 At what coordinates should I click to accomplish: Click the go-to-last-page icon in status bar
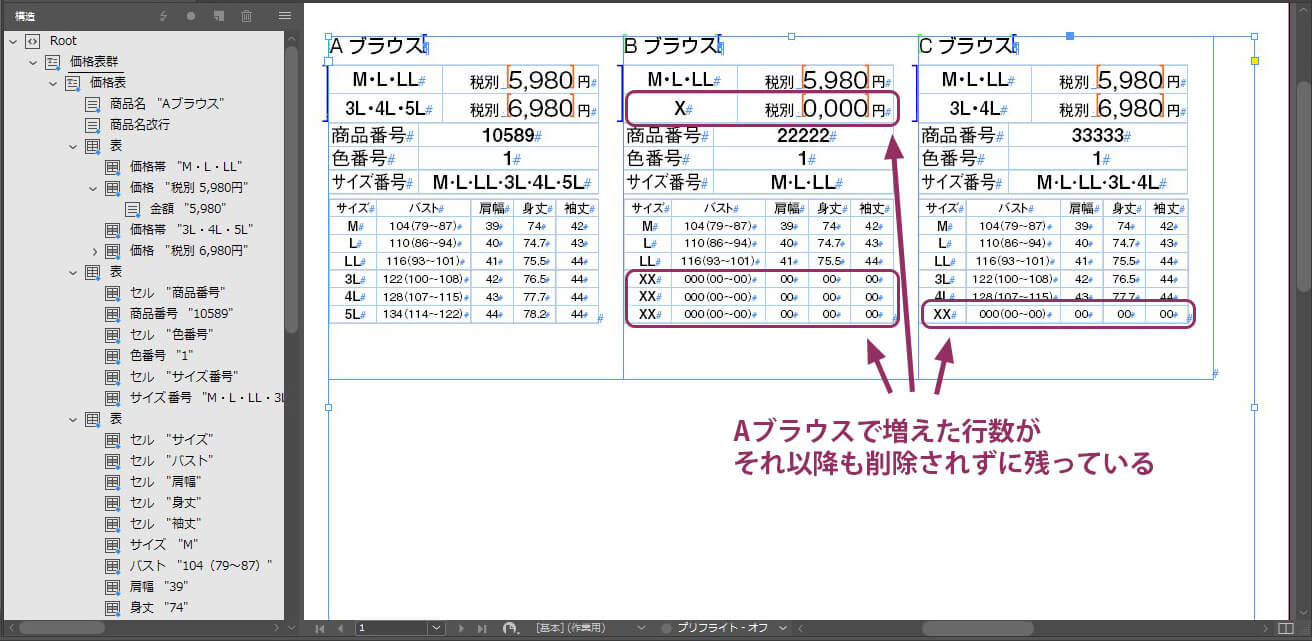(x=483, y=629)
